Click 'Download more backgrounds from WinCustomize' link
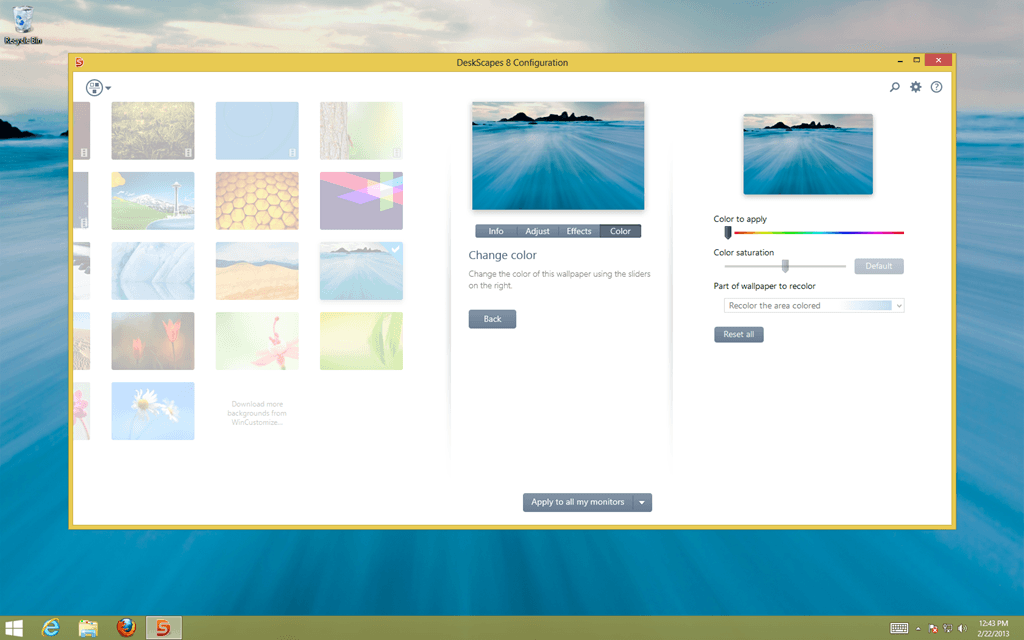The image size is (1024, 640). (257, 411)
